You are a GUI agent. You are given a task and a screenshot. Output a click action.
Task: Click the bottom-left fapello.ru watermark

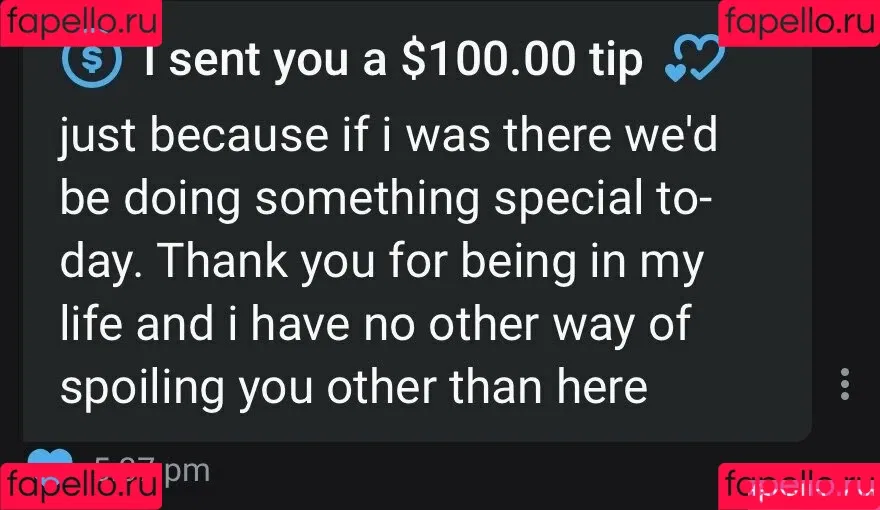[81, 486]
